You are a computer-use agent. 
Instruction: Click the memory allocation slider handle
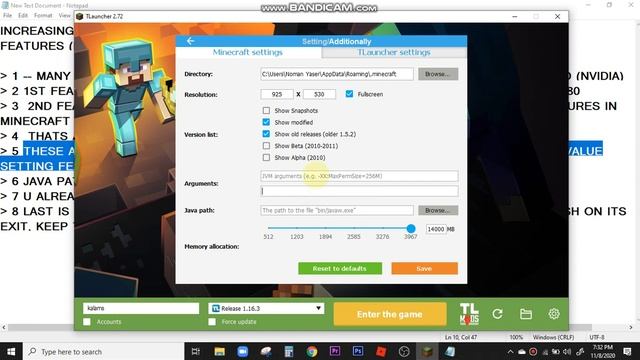pyautogui.click(x=411, y=228)
